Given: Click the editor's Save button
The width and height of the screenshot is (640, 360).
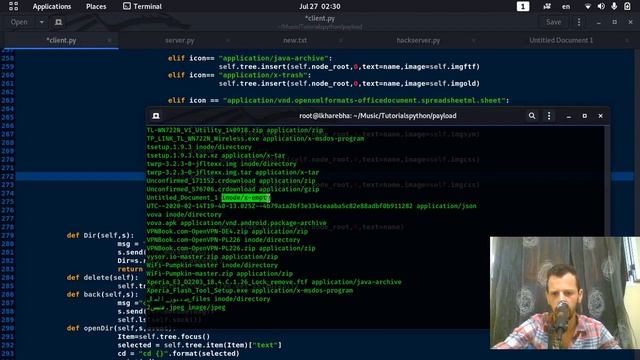Looking at the screenshot, I should pos(553,22).
